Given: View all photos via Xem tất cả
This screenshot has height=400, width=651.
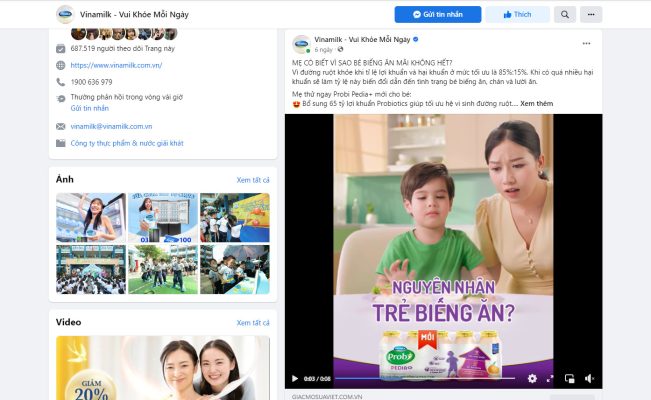Looking at the screenshot, I should (253, 180).
